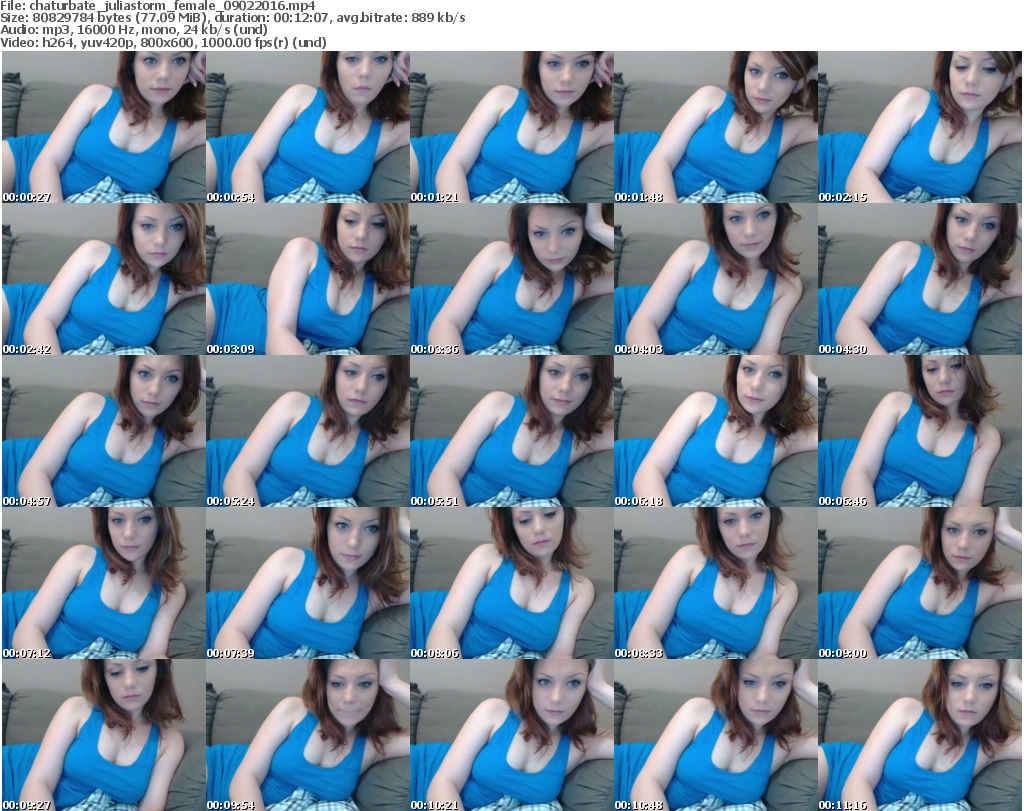The width and height of the screenshot is (1024, 811).
Task: Choose the frame timestamped 00:04:03
Action: tap(716, 279)
